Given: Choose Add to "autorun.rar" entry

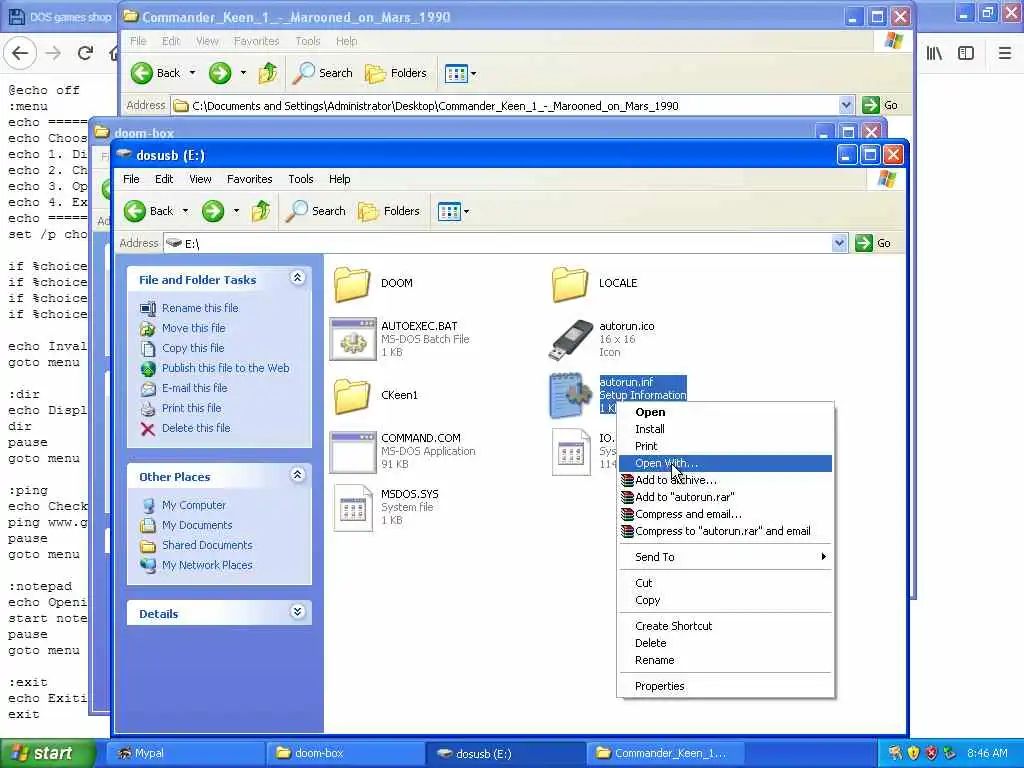Looking at the screenshot, I should [725, 497].
